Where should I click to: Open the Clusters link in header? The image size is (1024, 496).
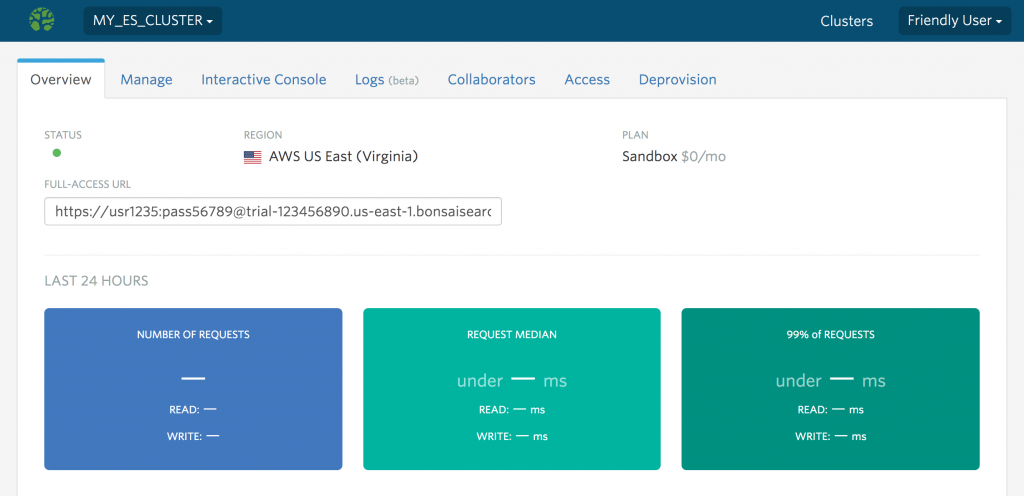click(846, 21)
